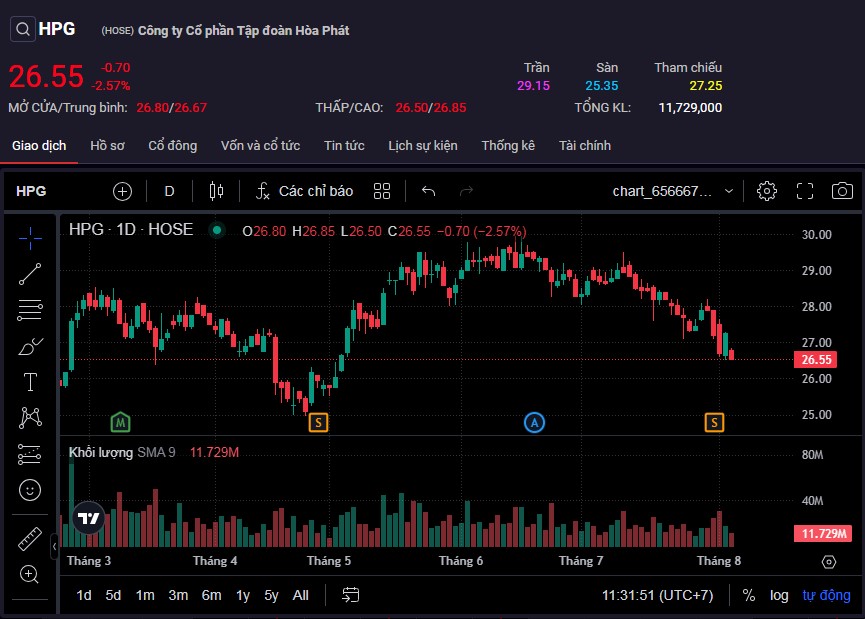
Task: Click the green HPG symbol status dot
Action: pyautogui.click(x=216, y=230)
